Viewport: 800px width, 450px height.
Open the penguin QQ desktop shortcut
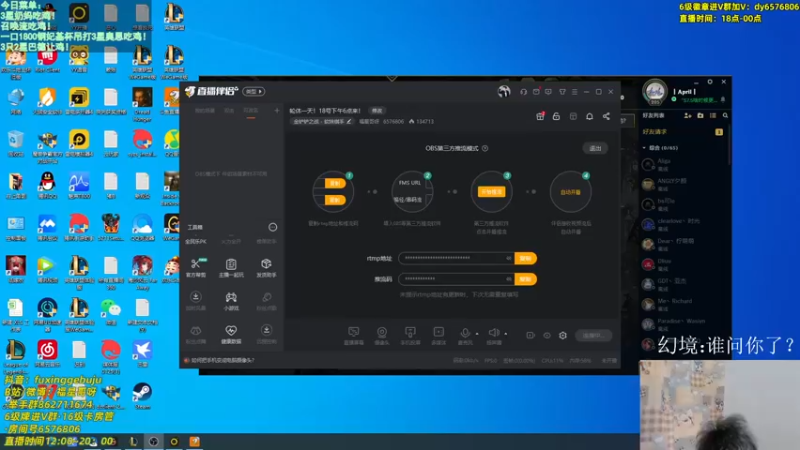coord(47,185)
